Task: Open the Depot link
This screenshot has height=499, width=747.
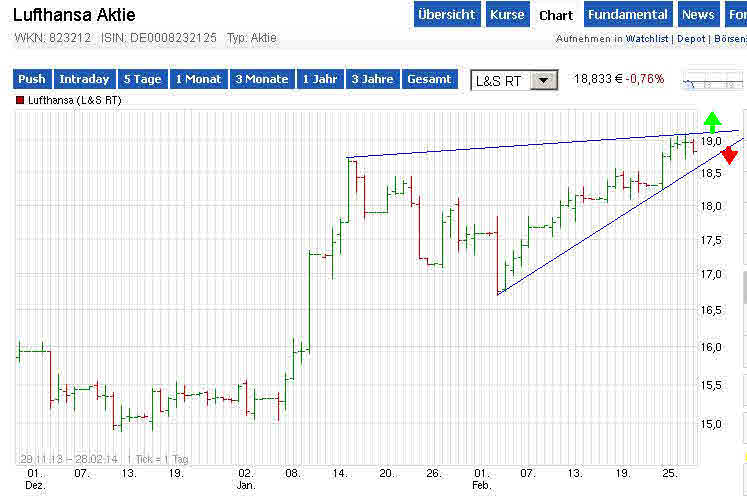Action: pos(691,39)
